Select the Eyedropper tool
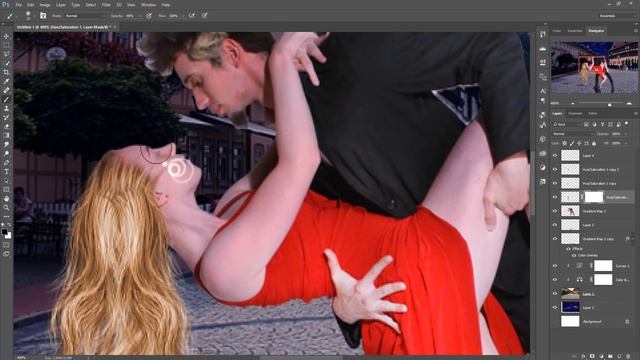The width and height of the screenshot is (640, 360). tap(6, 81)
